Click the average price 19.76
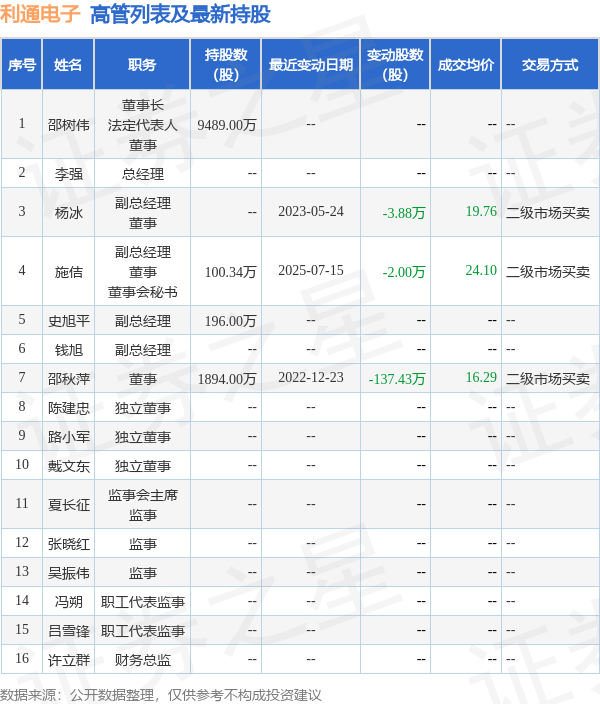The width and height of the screenshot is (600, 704). point(481,211)
